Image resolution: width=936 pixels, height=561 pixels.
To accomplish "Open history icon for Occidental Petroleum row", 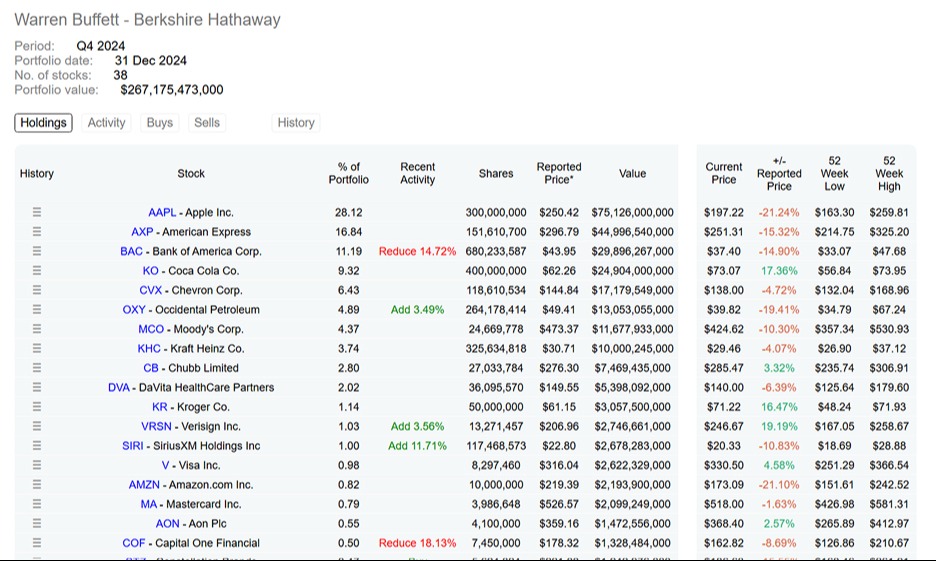I will tap(37, 309).
